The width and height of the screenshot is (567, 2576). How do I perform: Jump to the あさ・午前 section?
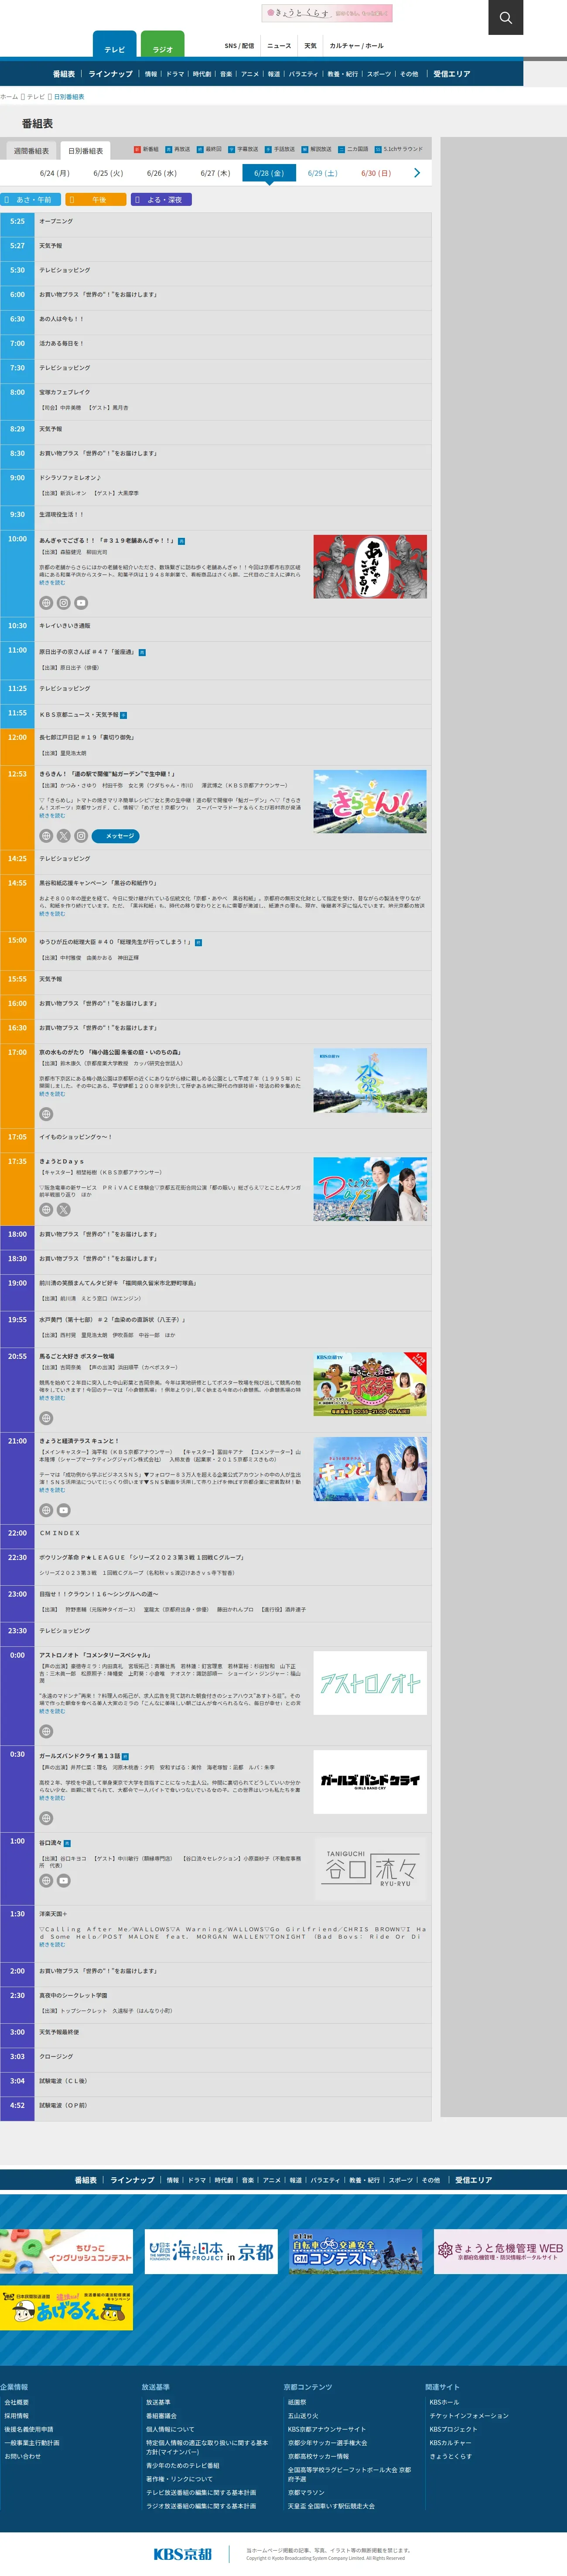(x=31, y=200)
